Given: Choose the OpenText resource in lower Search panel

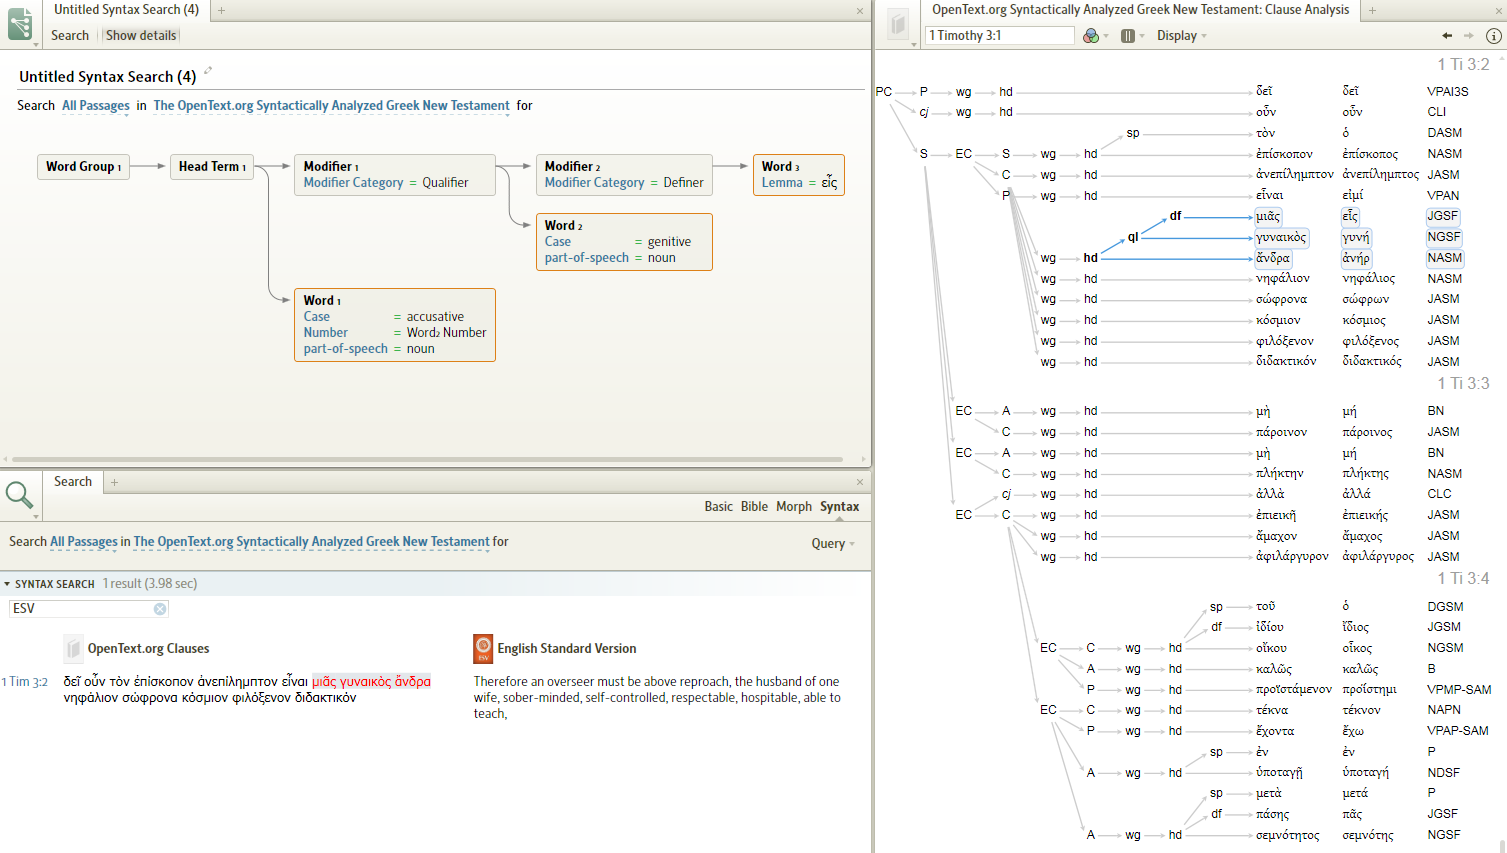Looking at the screenshot, I should 312,542.
